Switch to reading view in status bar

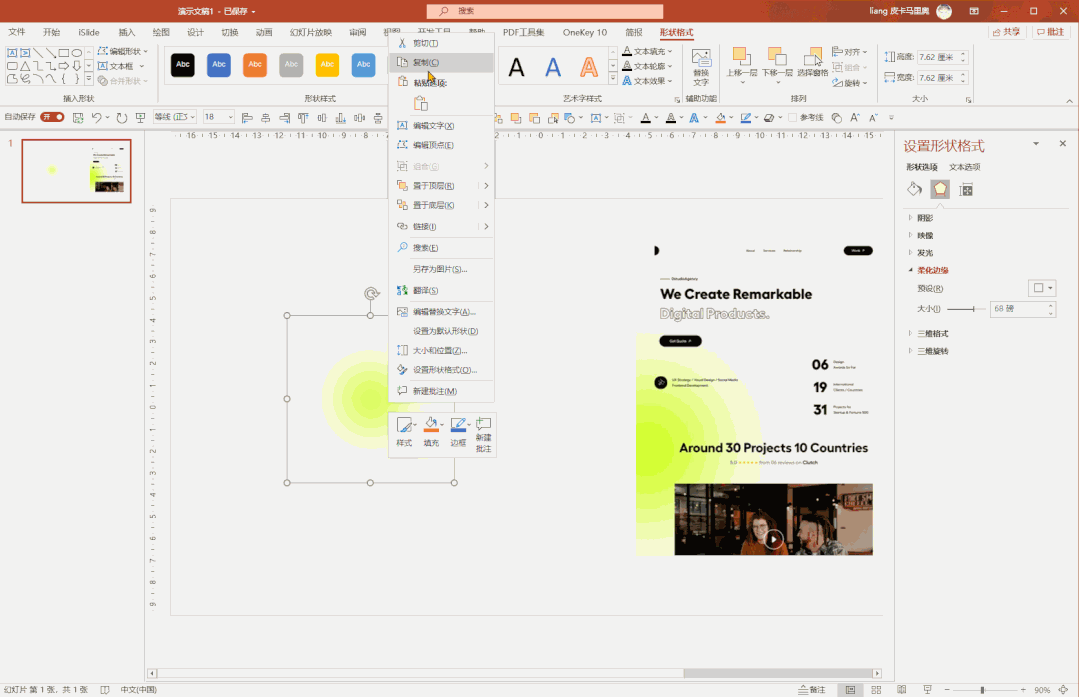pyautogui.click(x=901, y=689)
